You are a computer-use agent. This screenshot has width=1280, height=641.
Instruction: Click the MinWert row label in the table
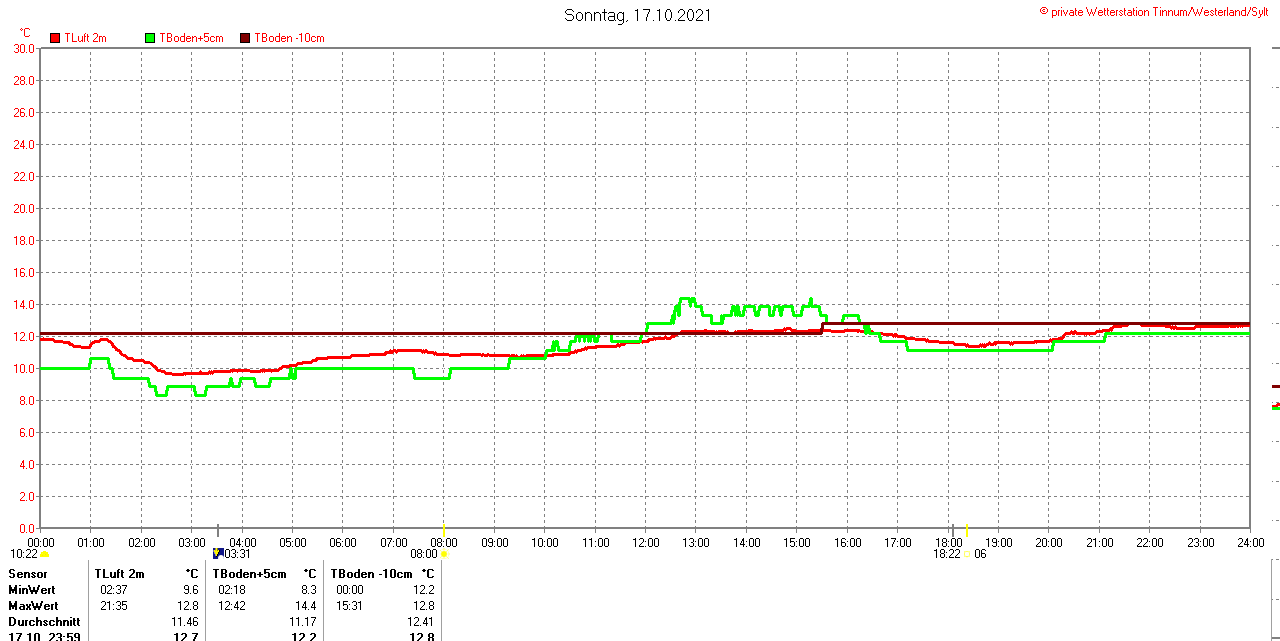(x=33, y=590)
